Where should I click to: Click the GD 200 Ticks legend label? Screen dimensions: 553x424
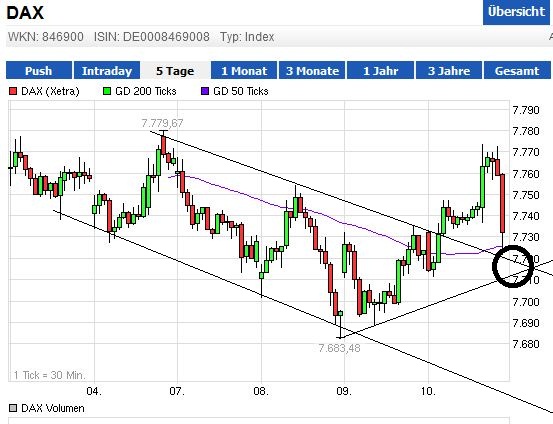[146, 91]
